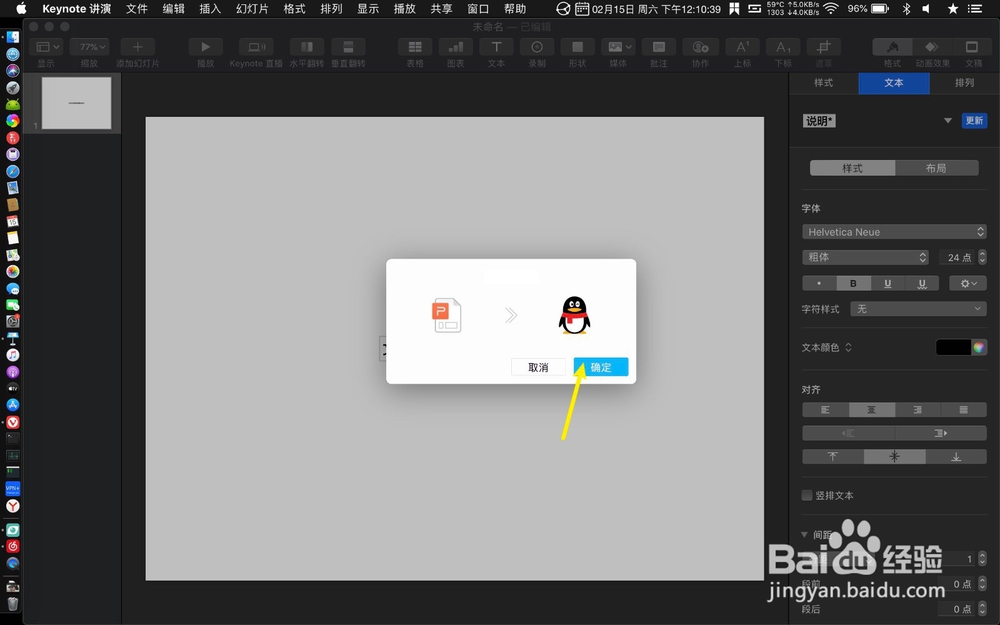Open the 77% zoom dropdown
Screen dimensions: 1000x625
click(x=89, y=47)
